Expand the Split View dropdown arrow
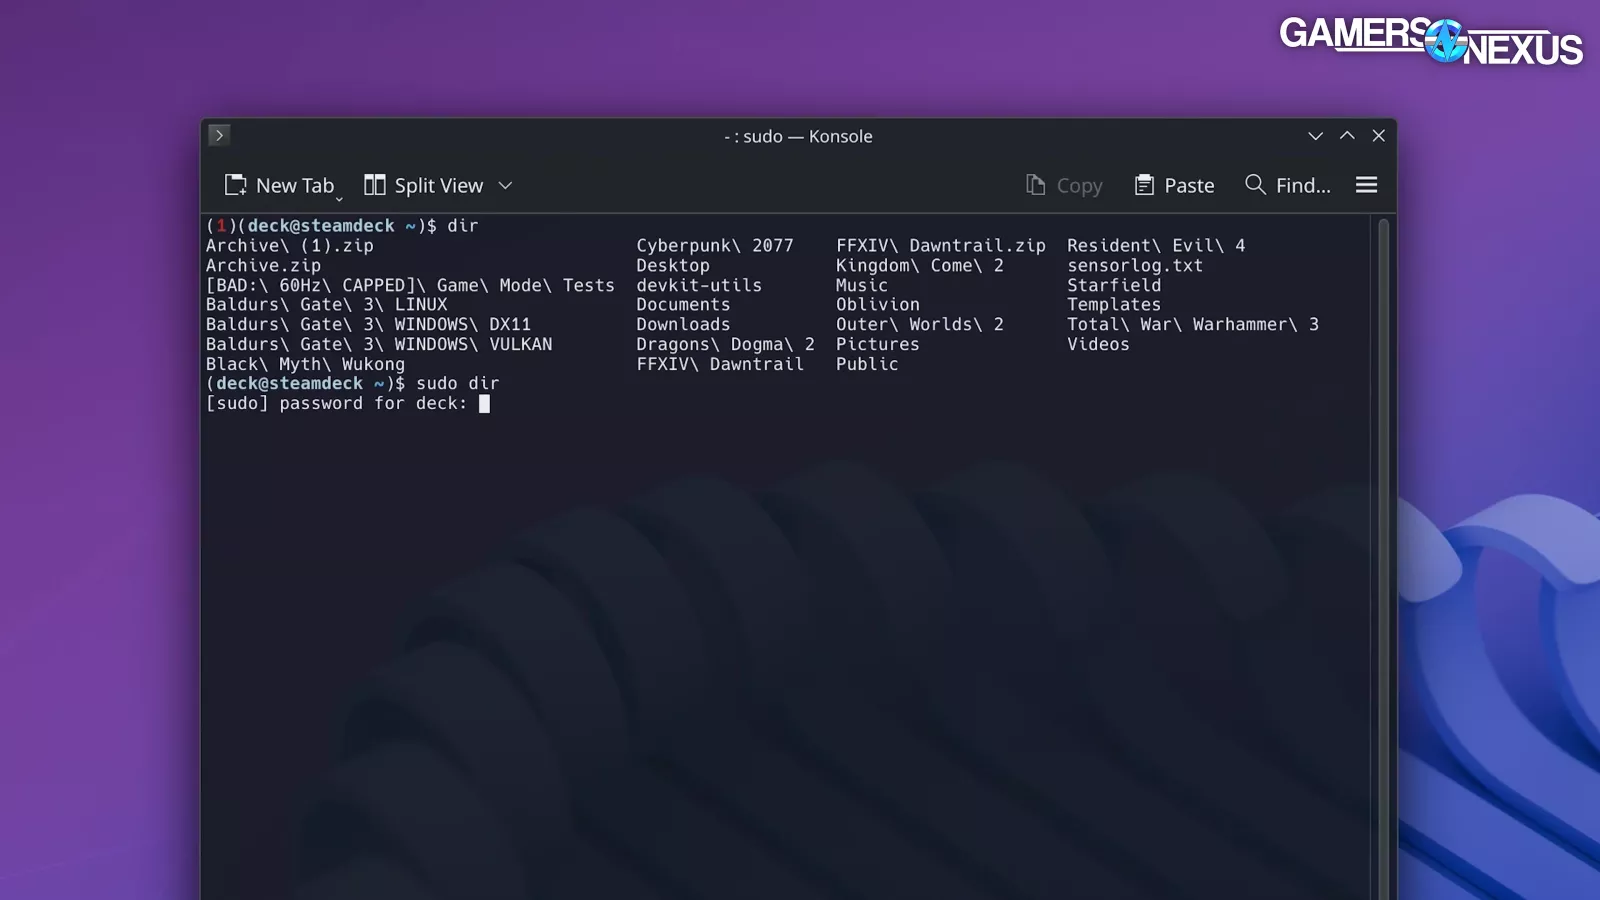The height and width of the screenshot is (900, 1600). (x=506, y=185)
